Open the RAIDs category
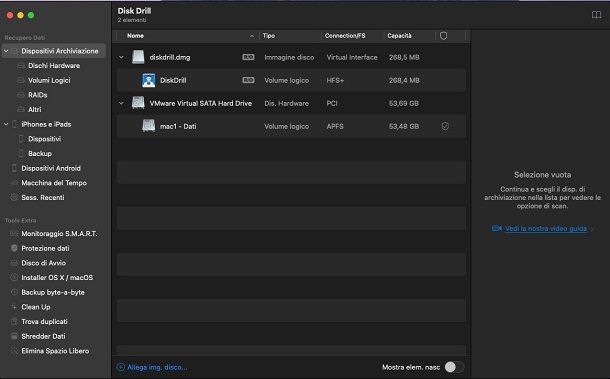Viewport: 610px width, 379px height. (x=37, y=95)
